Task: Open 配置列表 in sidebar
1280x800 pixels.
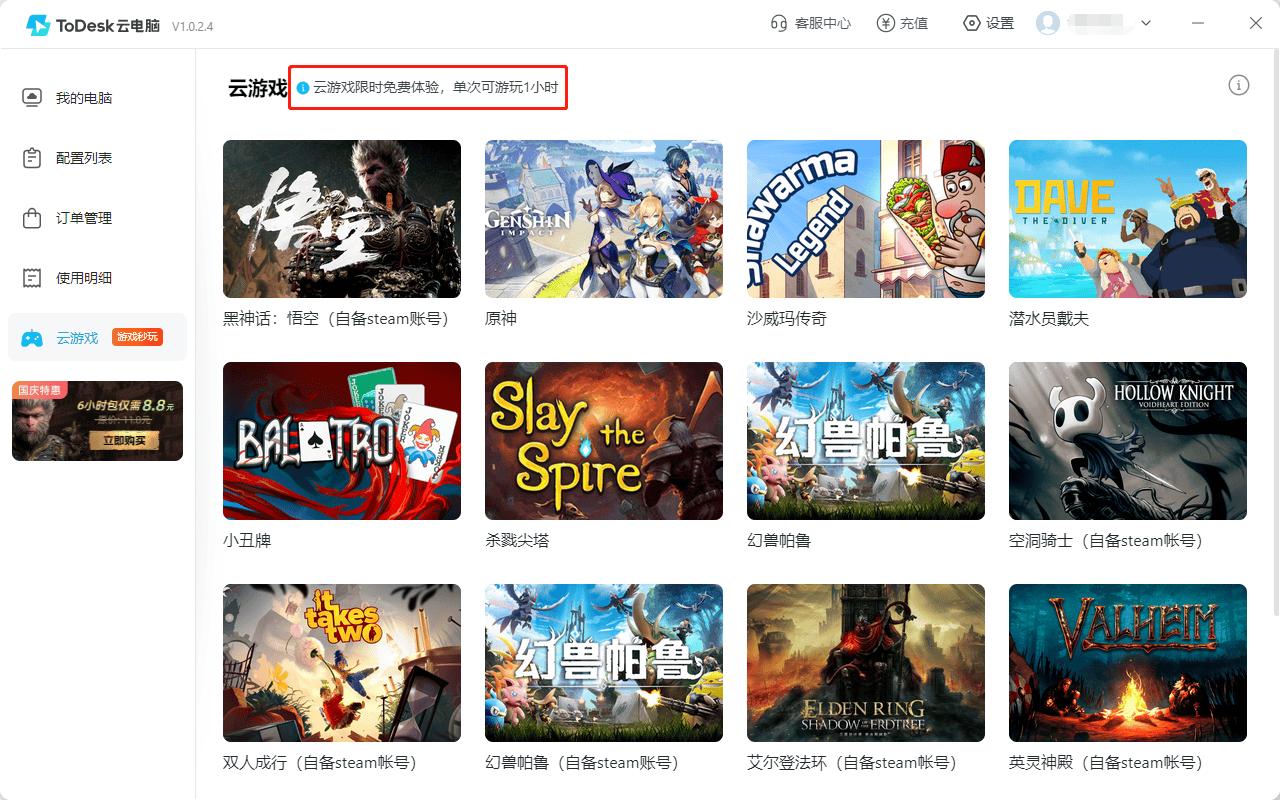Action: tap(83, 158)
